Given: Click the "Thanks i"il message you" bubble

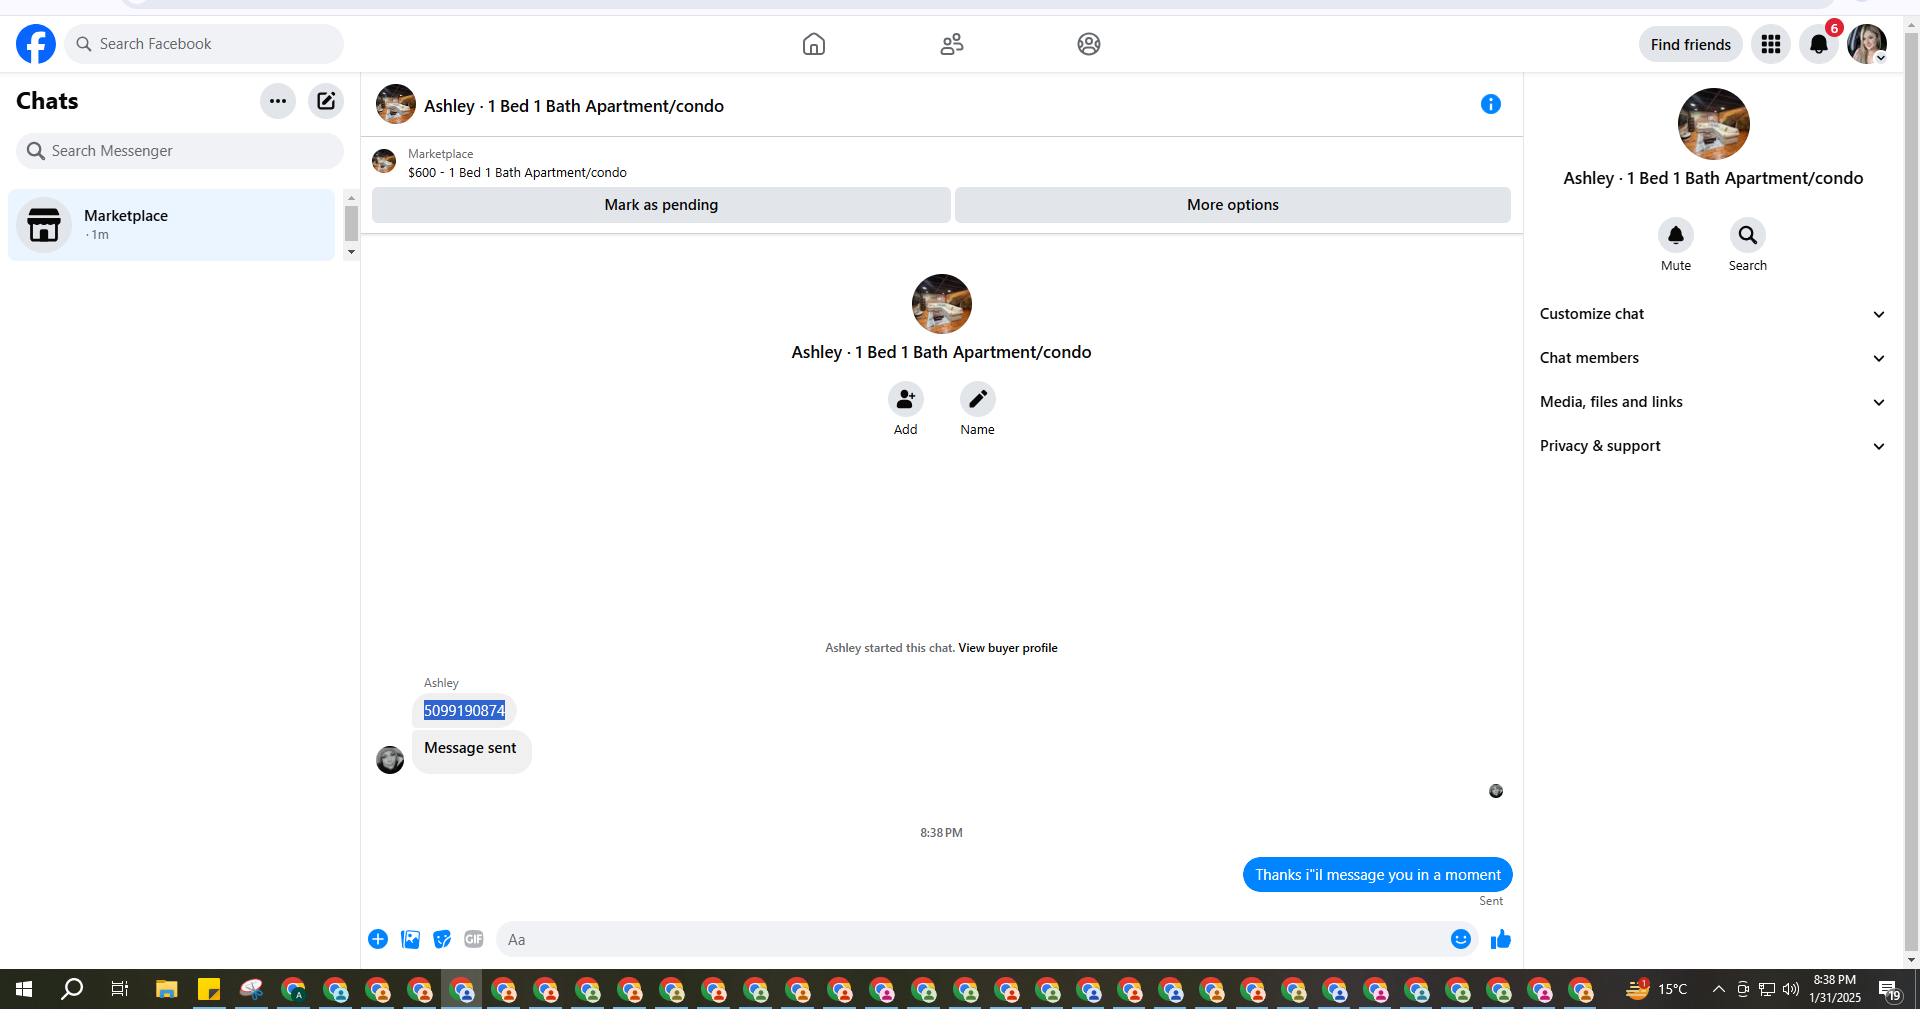Looking at the screenshot, I should (1378, 875).
